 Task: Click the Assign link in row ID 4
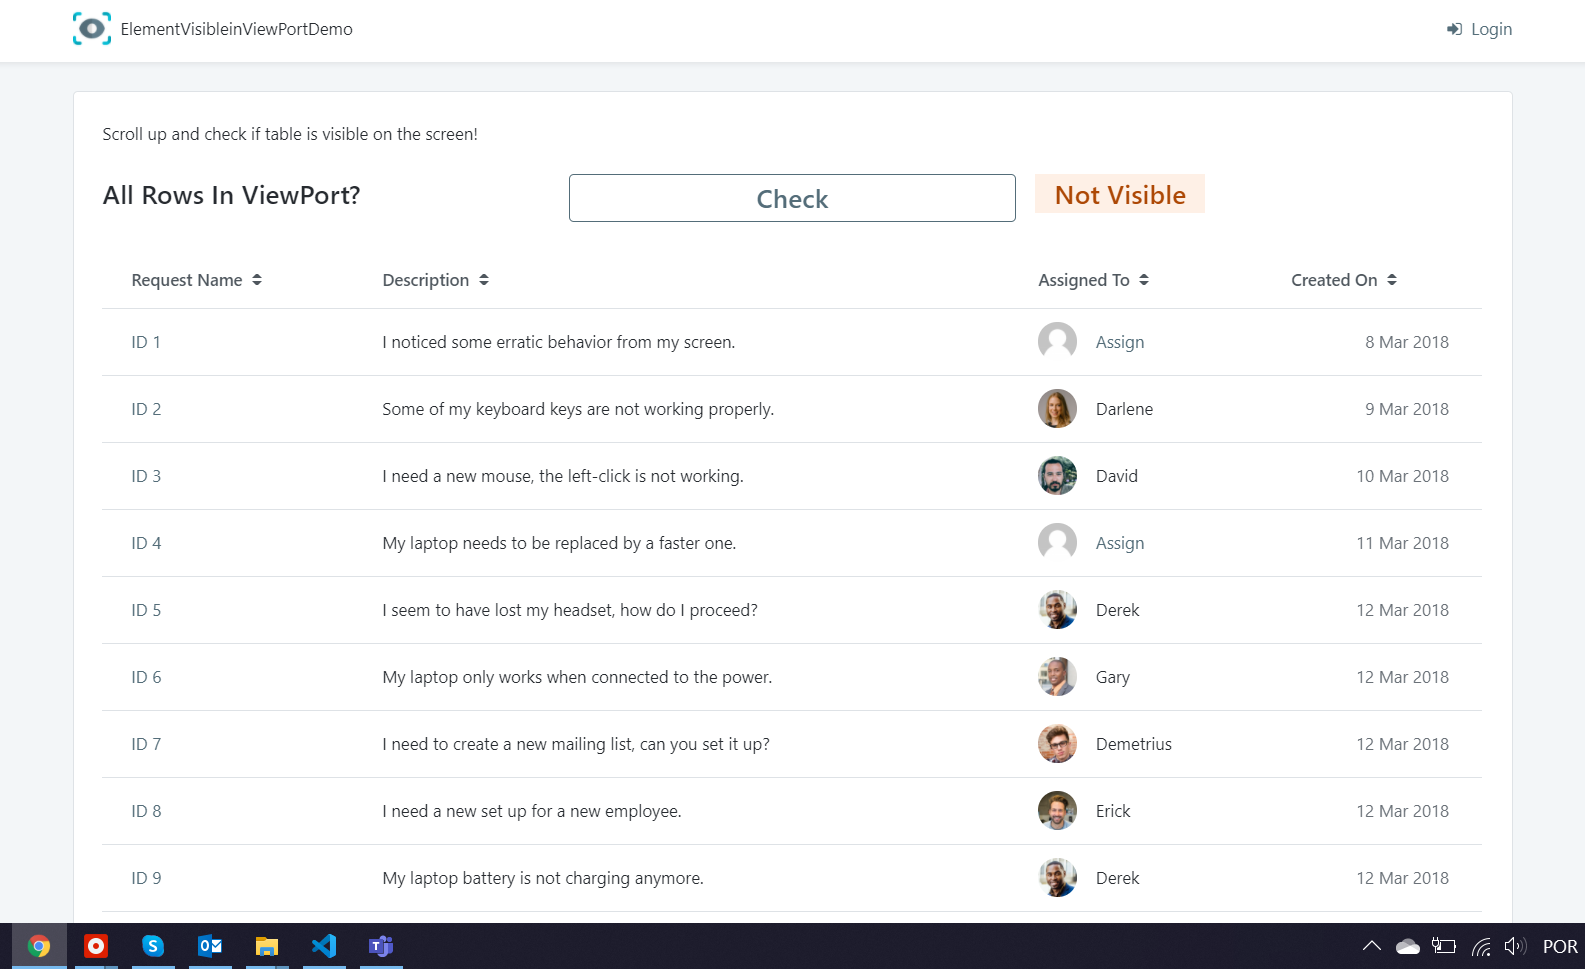click(1120, 543)
